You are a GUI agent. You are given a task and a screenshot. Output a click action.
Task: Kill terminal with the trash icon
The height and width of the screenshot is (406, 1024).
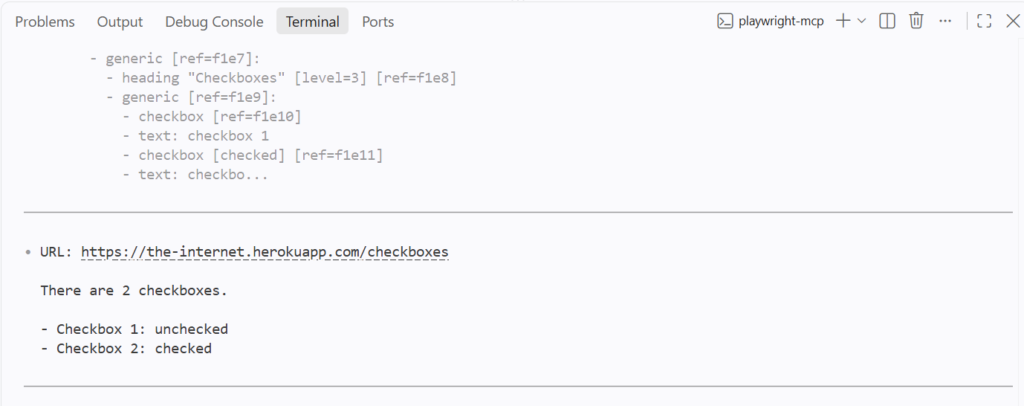coord(916,21)
